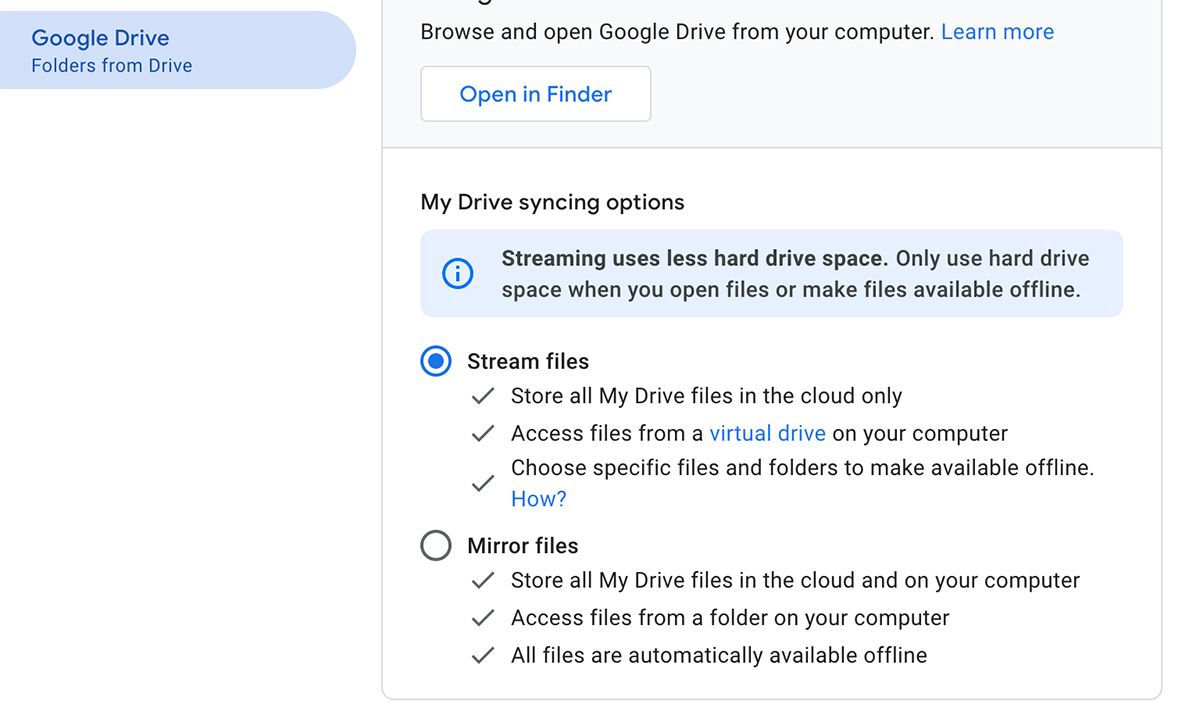
Task: Click the streaming information banner
Action: [x=770, y=273]
